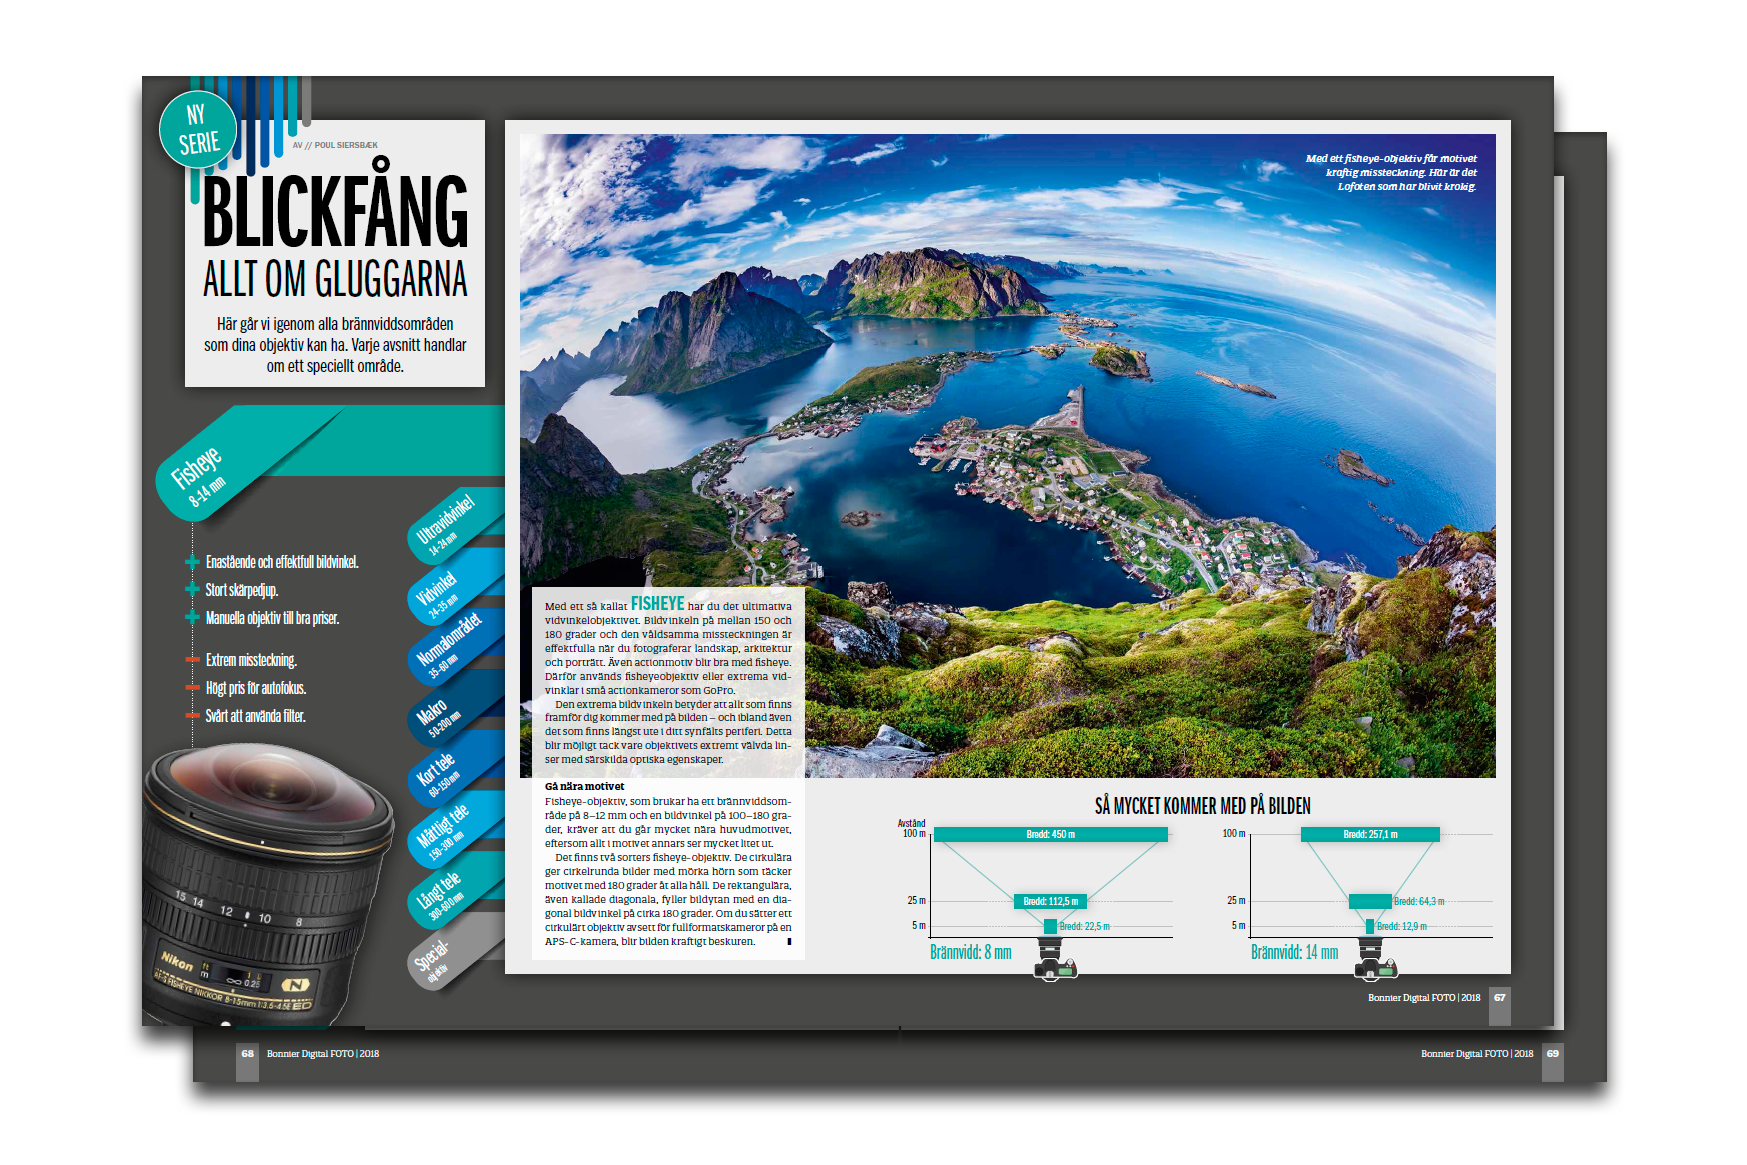Click the page number 67 box
Screen dimensions: 1747x1165
(1499, 998)
